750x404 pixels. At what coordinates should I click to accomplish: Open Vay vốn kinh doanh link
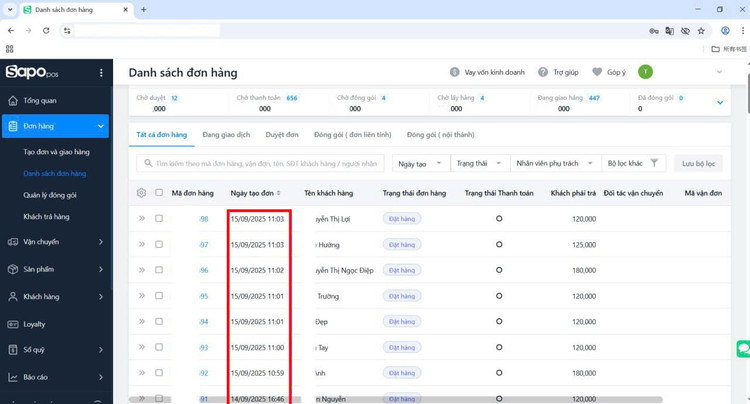click(487, 72)
